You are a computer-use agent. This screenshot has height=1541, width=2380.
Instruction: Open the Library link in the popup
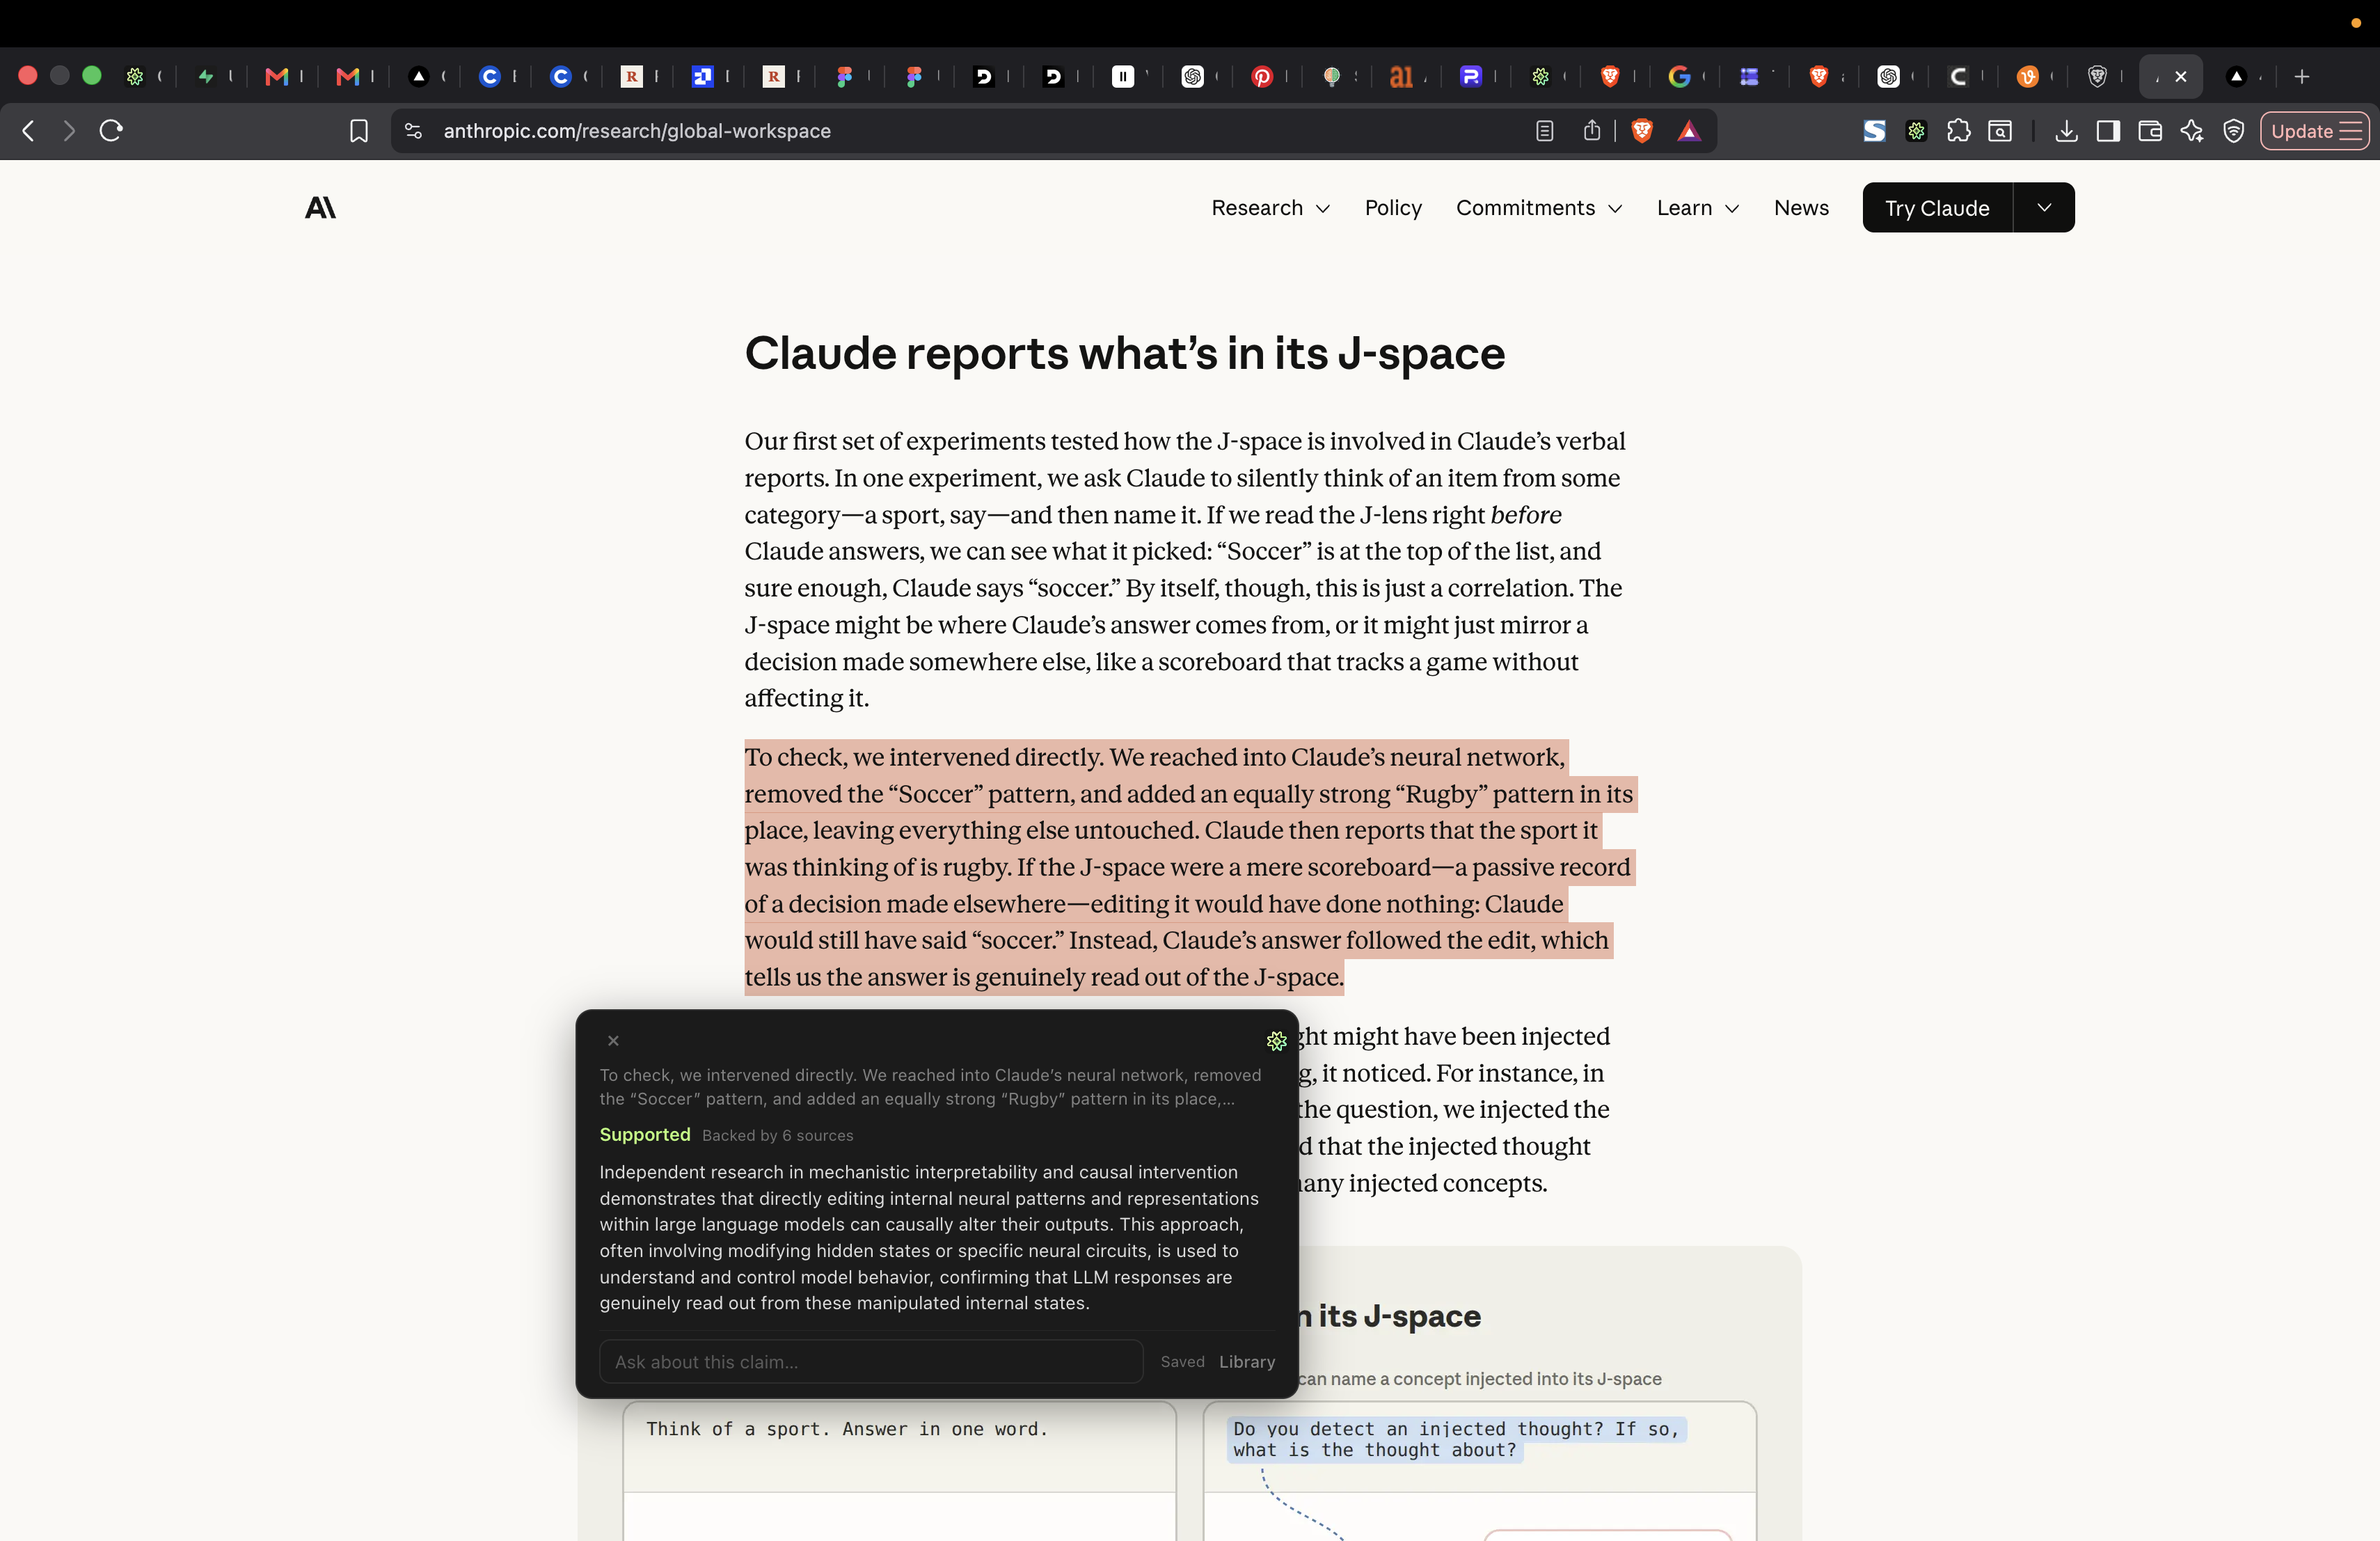click(x=1247, y=1362)
